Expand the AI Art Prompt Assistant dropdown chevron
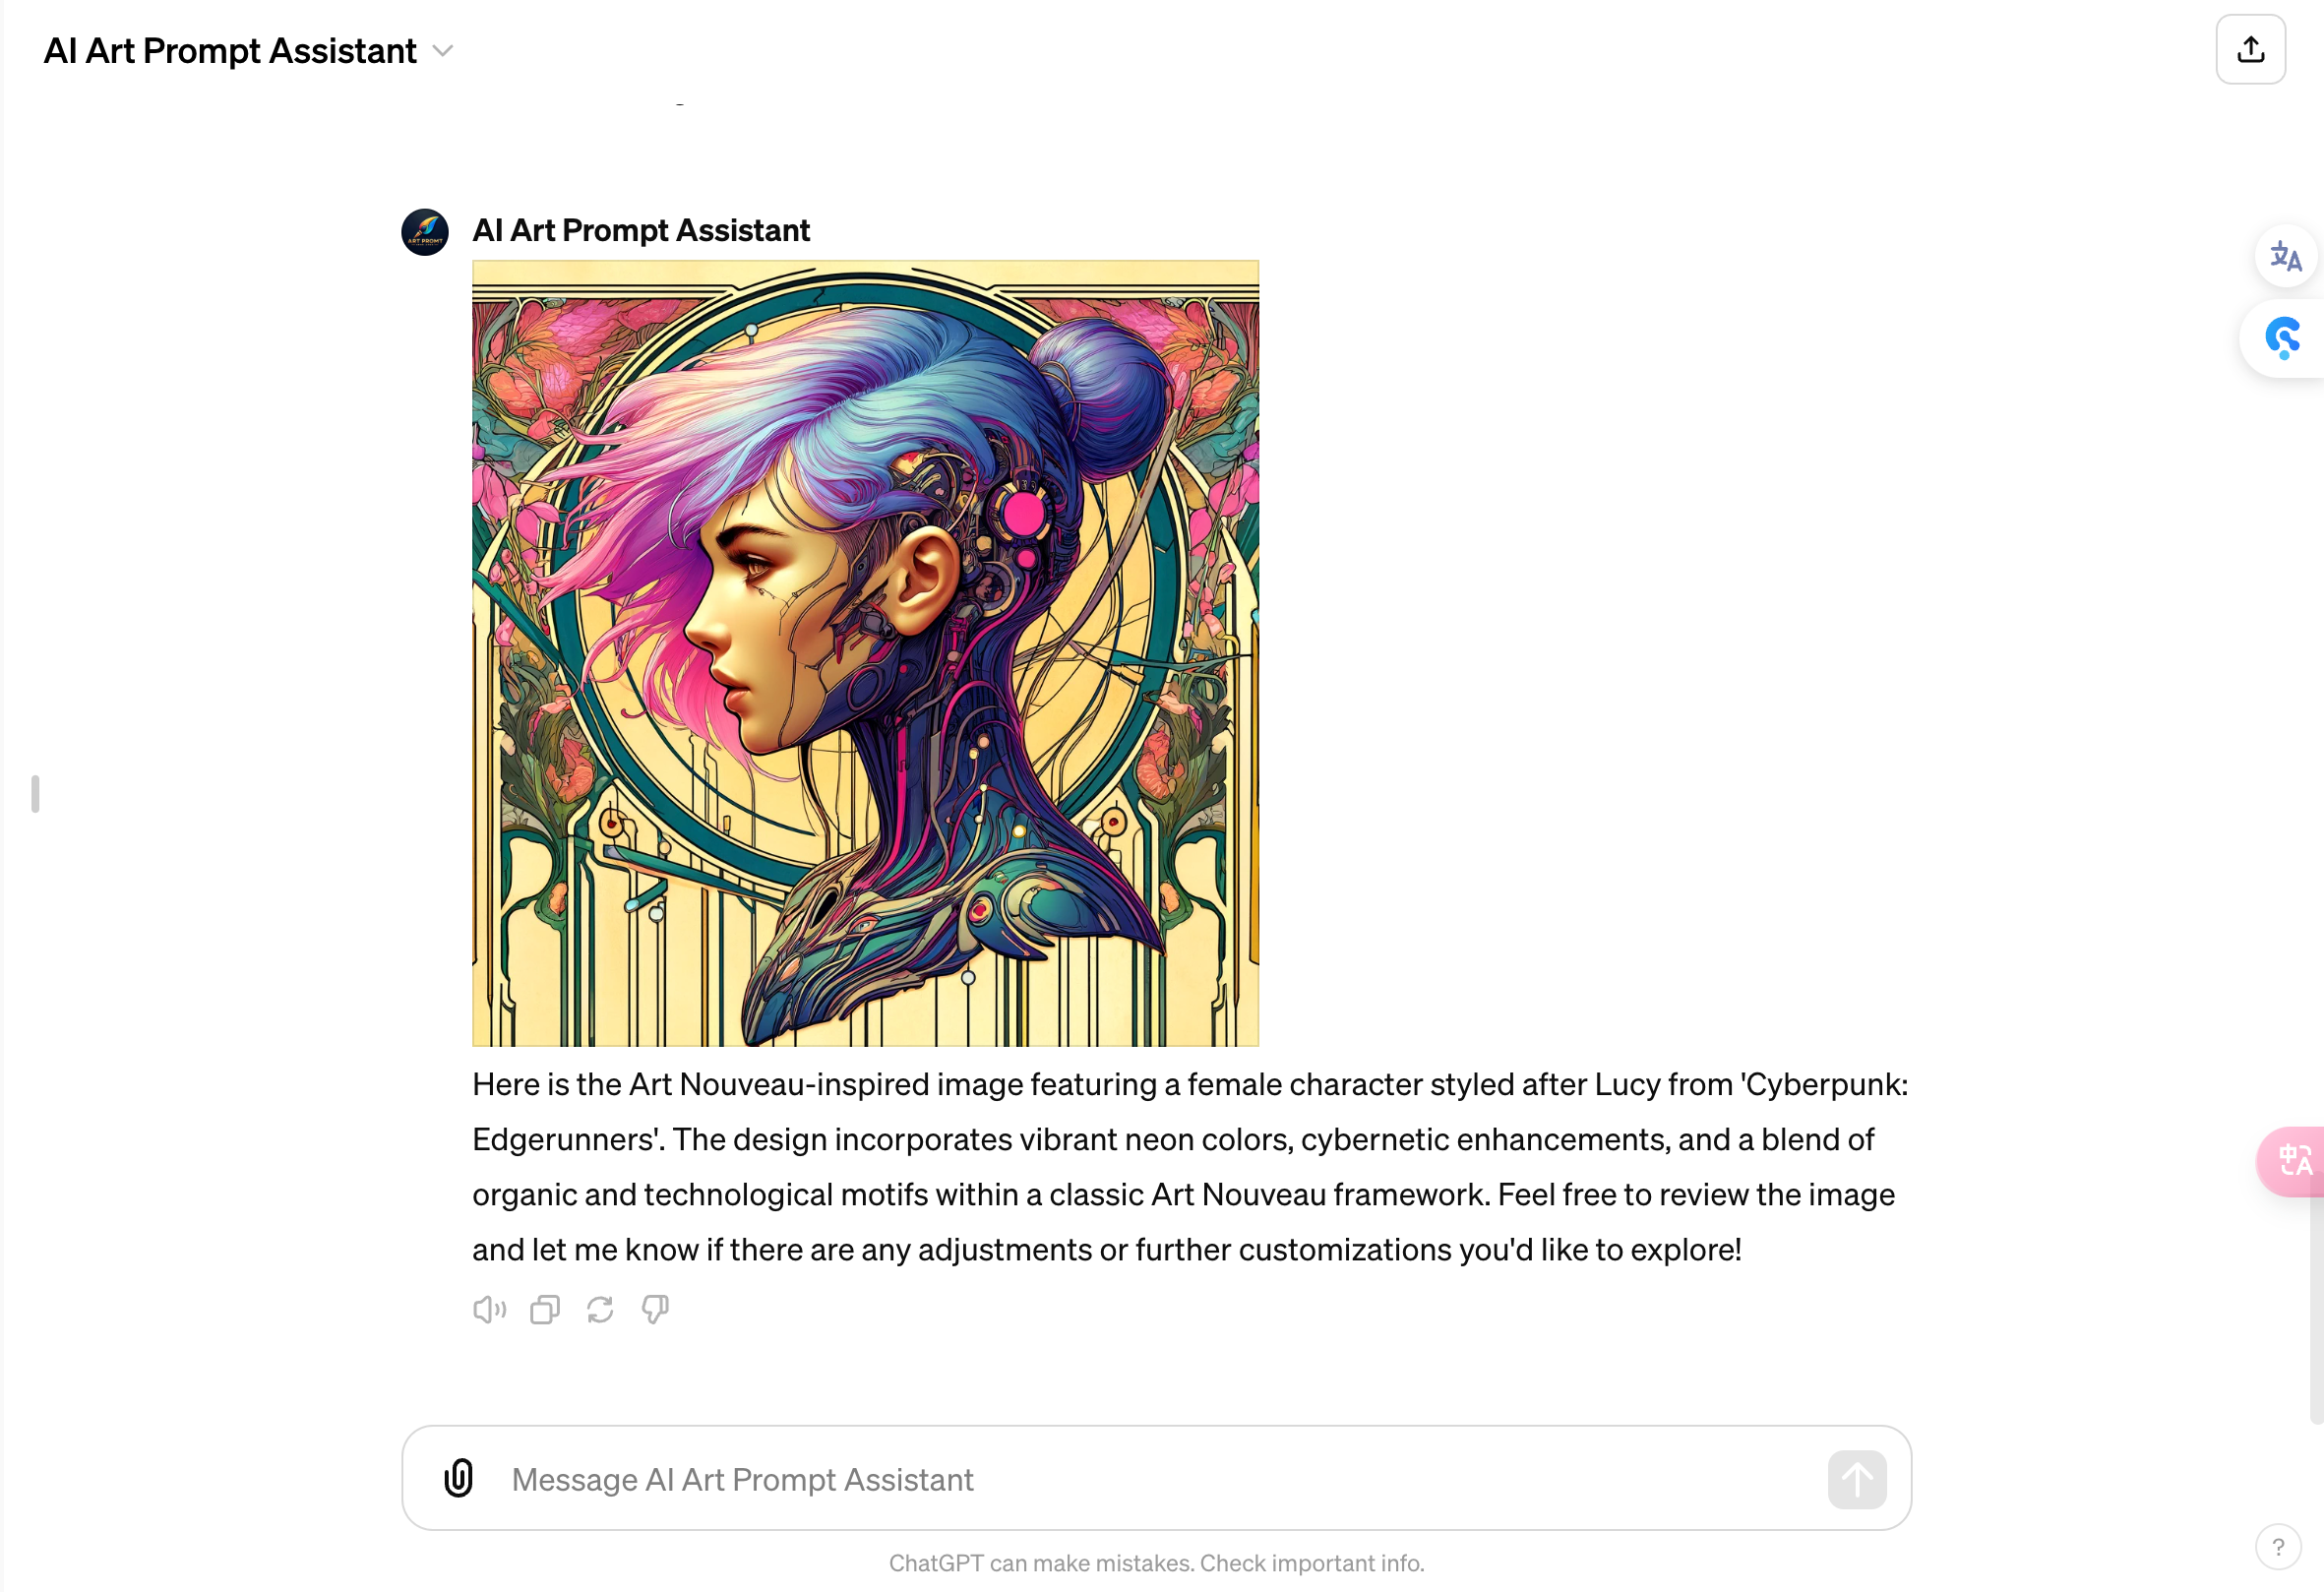 (443, 51)
